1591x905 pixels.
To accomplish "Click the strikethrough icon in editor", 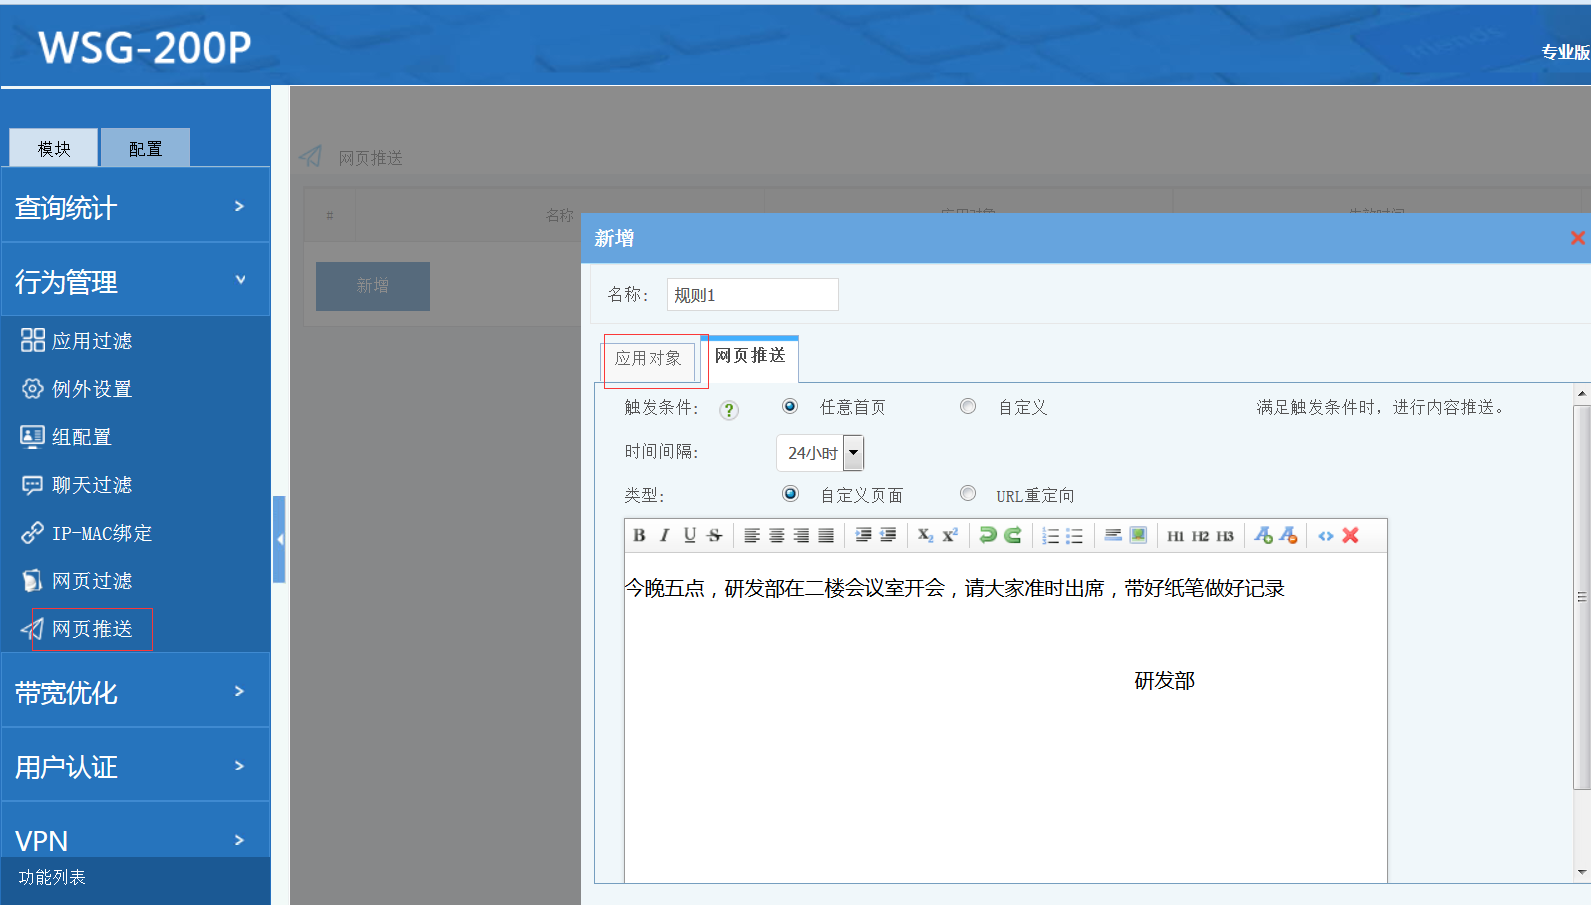I will tap(714, 535).
